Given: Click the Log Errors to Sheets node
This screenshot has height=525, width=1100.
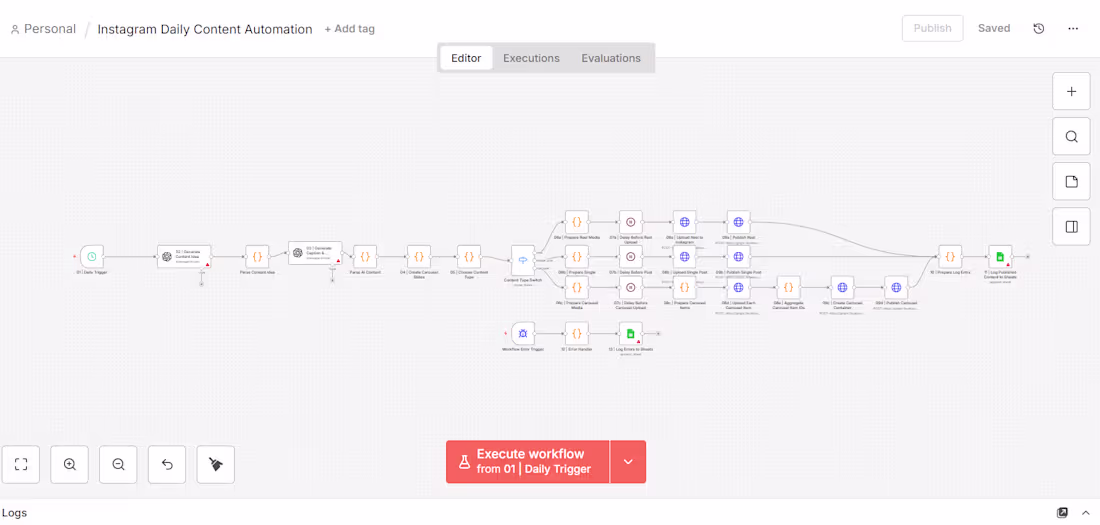Looking at the screenshot, I should coord(630,333).
